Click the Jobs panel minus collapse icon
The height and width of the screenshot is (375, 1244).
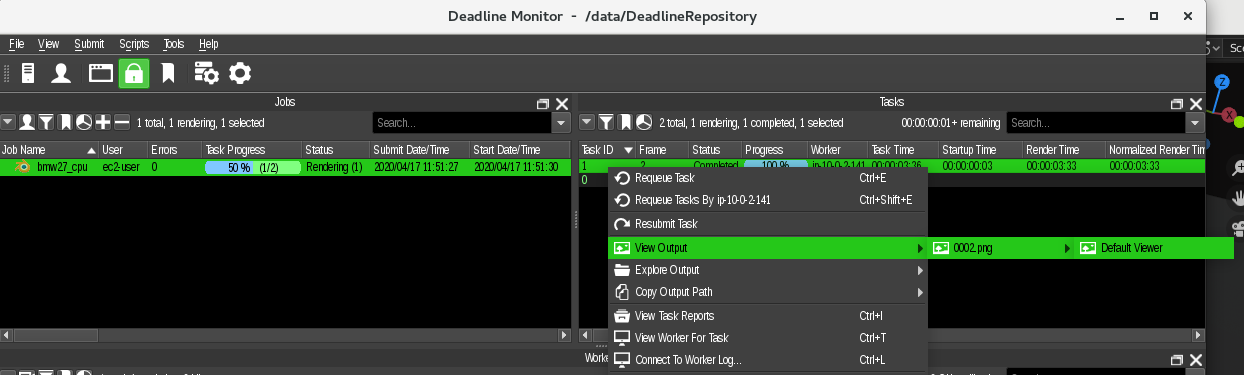click(x=122, y=122)
